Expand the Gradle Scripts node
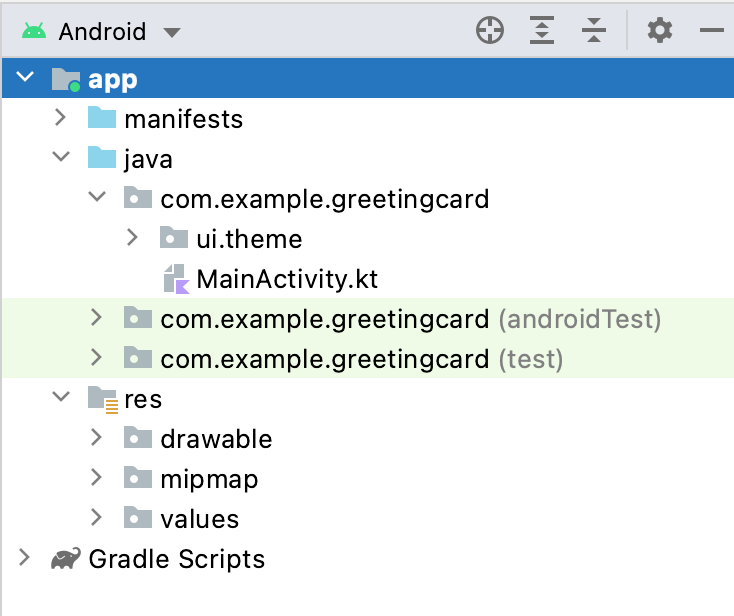 pyautogui.click(x=24, y=559)
